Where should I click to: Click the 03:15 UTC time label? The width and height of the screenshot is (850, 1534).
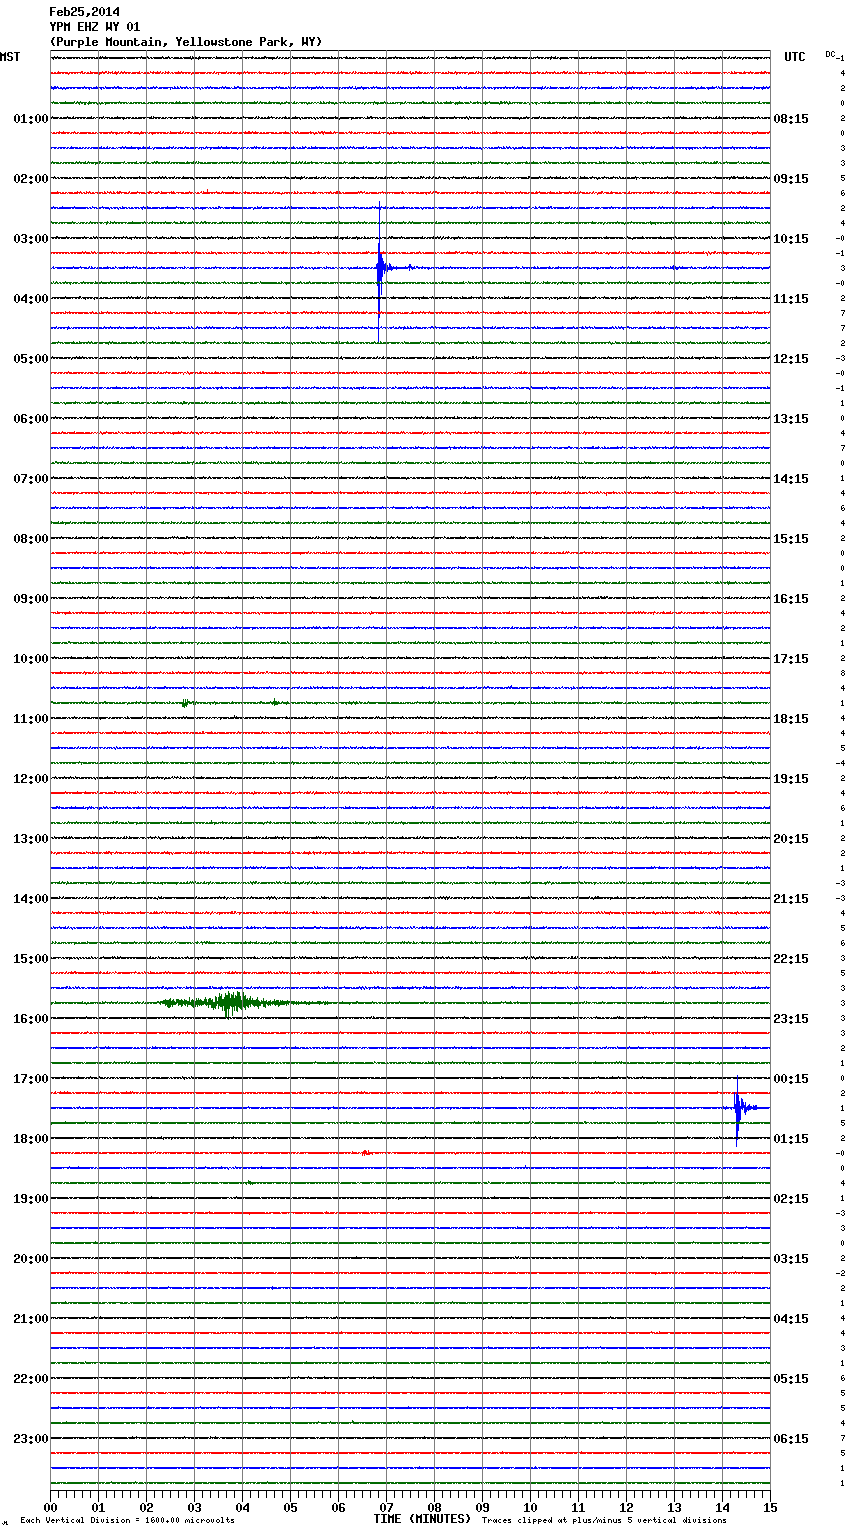791,1259
